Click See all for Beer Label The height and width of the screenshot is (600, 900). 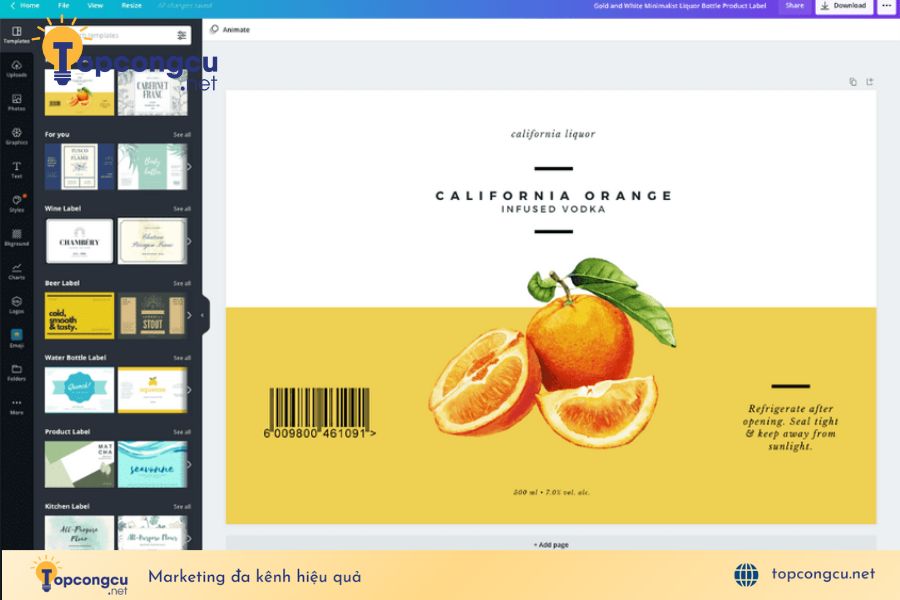182,284
